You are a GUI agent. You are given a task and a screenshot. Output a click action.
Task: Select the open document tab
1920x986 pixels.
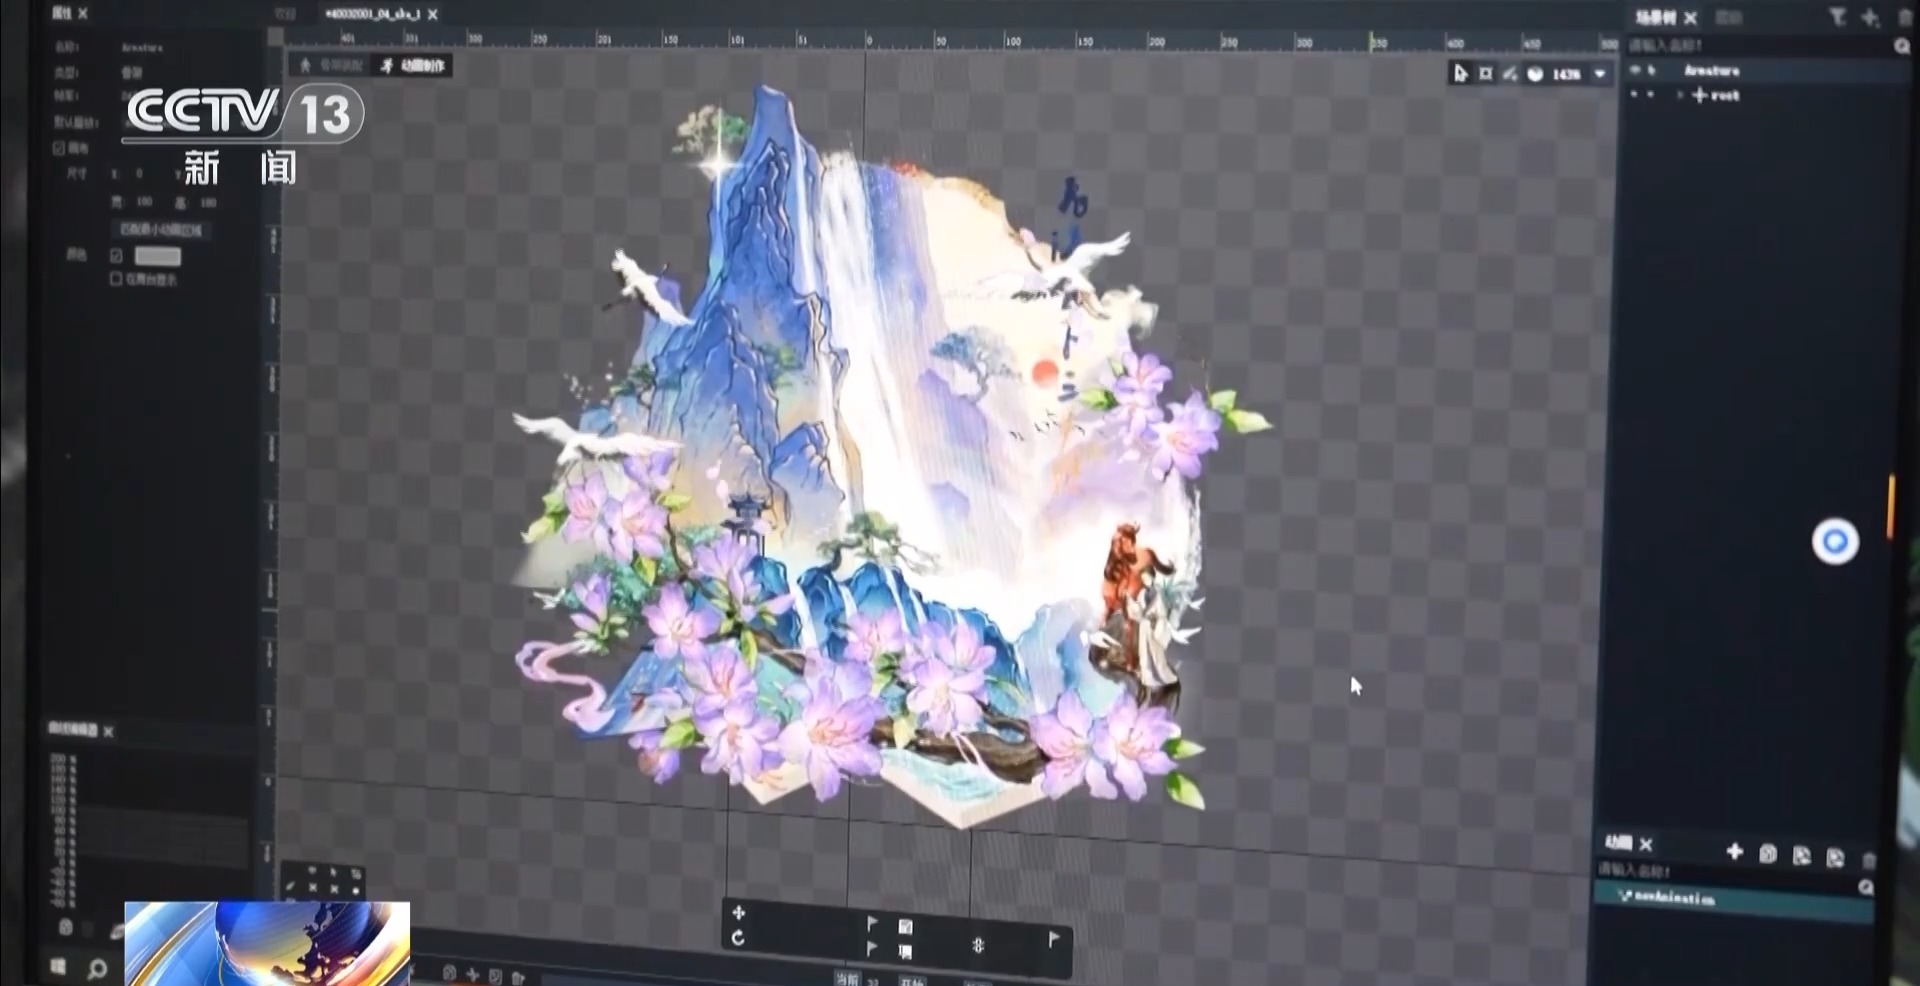(372, 14)
